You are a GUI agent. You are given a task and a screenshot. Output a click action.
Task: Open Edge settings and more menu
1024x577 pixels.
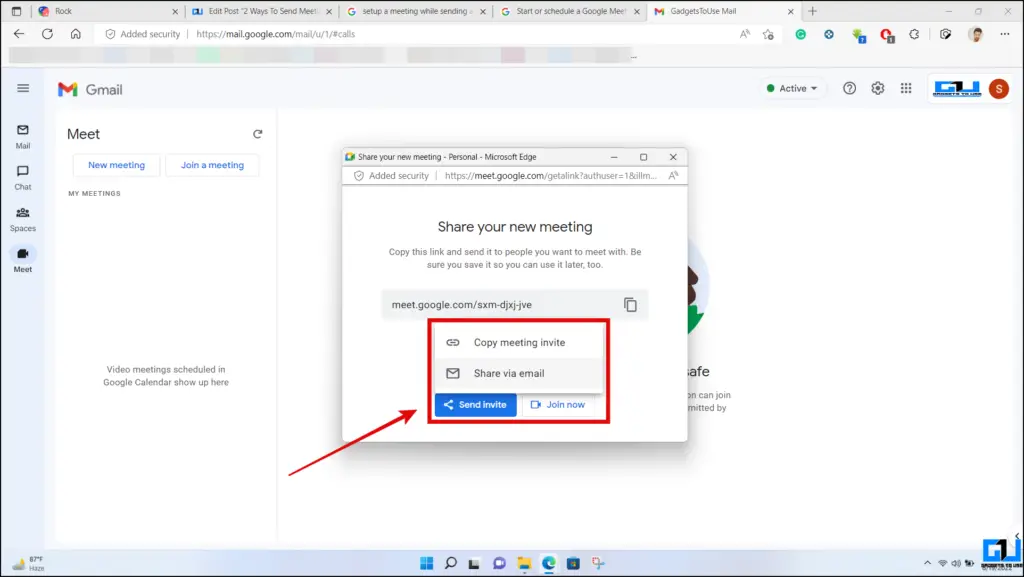[x=1004, y=34]
